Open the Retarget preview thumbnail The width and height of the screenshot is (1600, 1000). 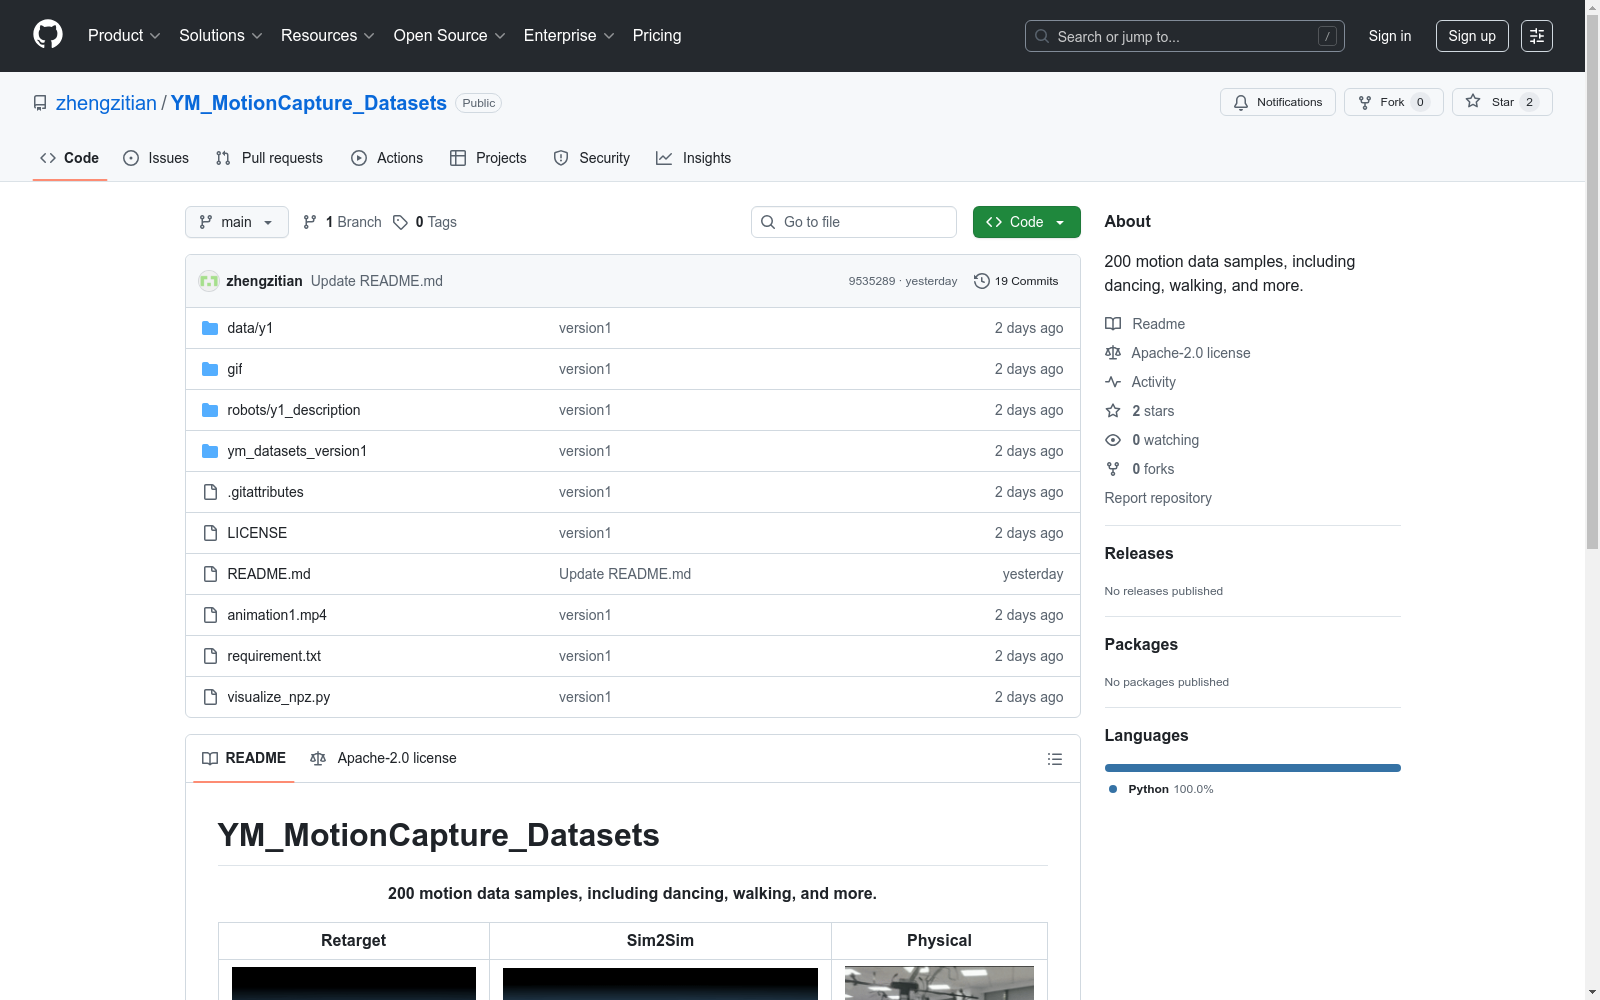[x=354, y=984]
